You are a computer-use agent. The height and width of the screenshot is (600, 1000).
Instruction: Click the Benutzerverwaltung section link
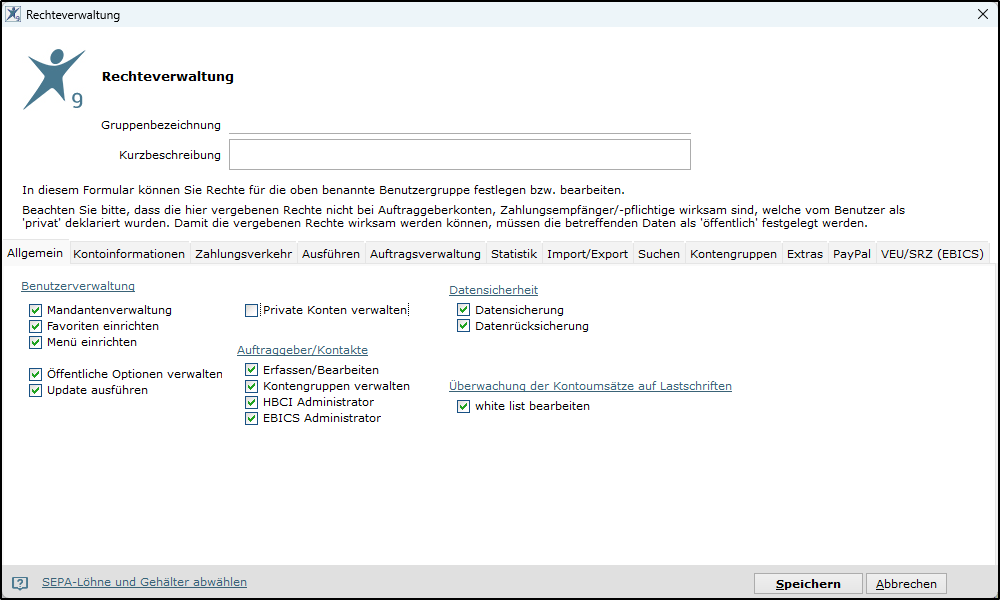point(78,286)
